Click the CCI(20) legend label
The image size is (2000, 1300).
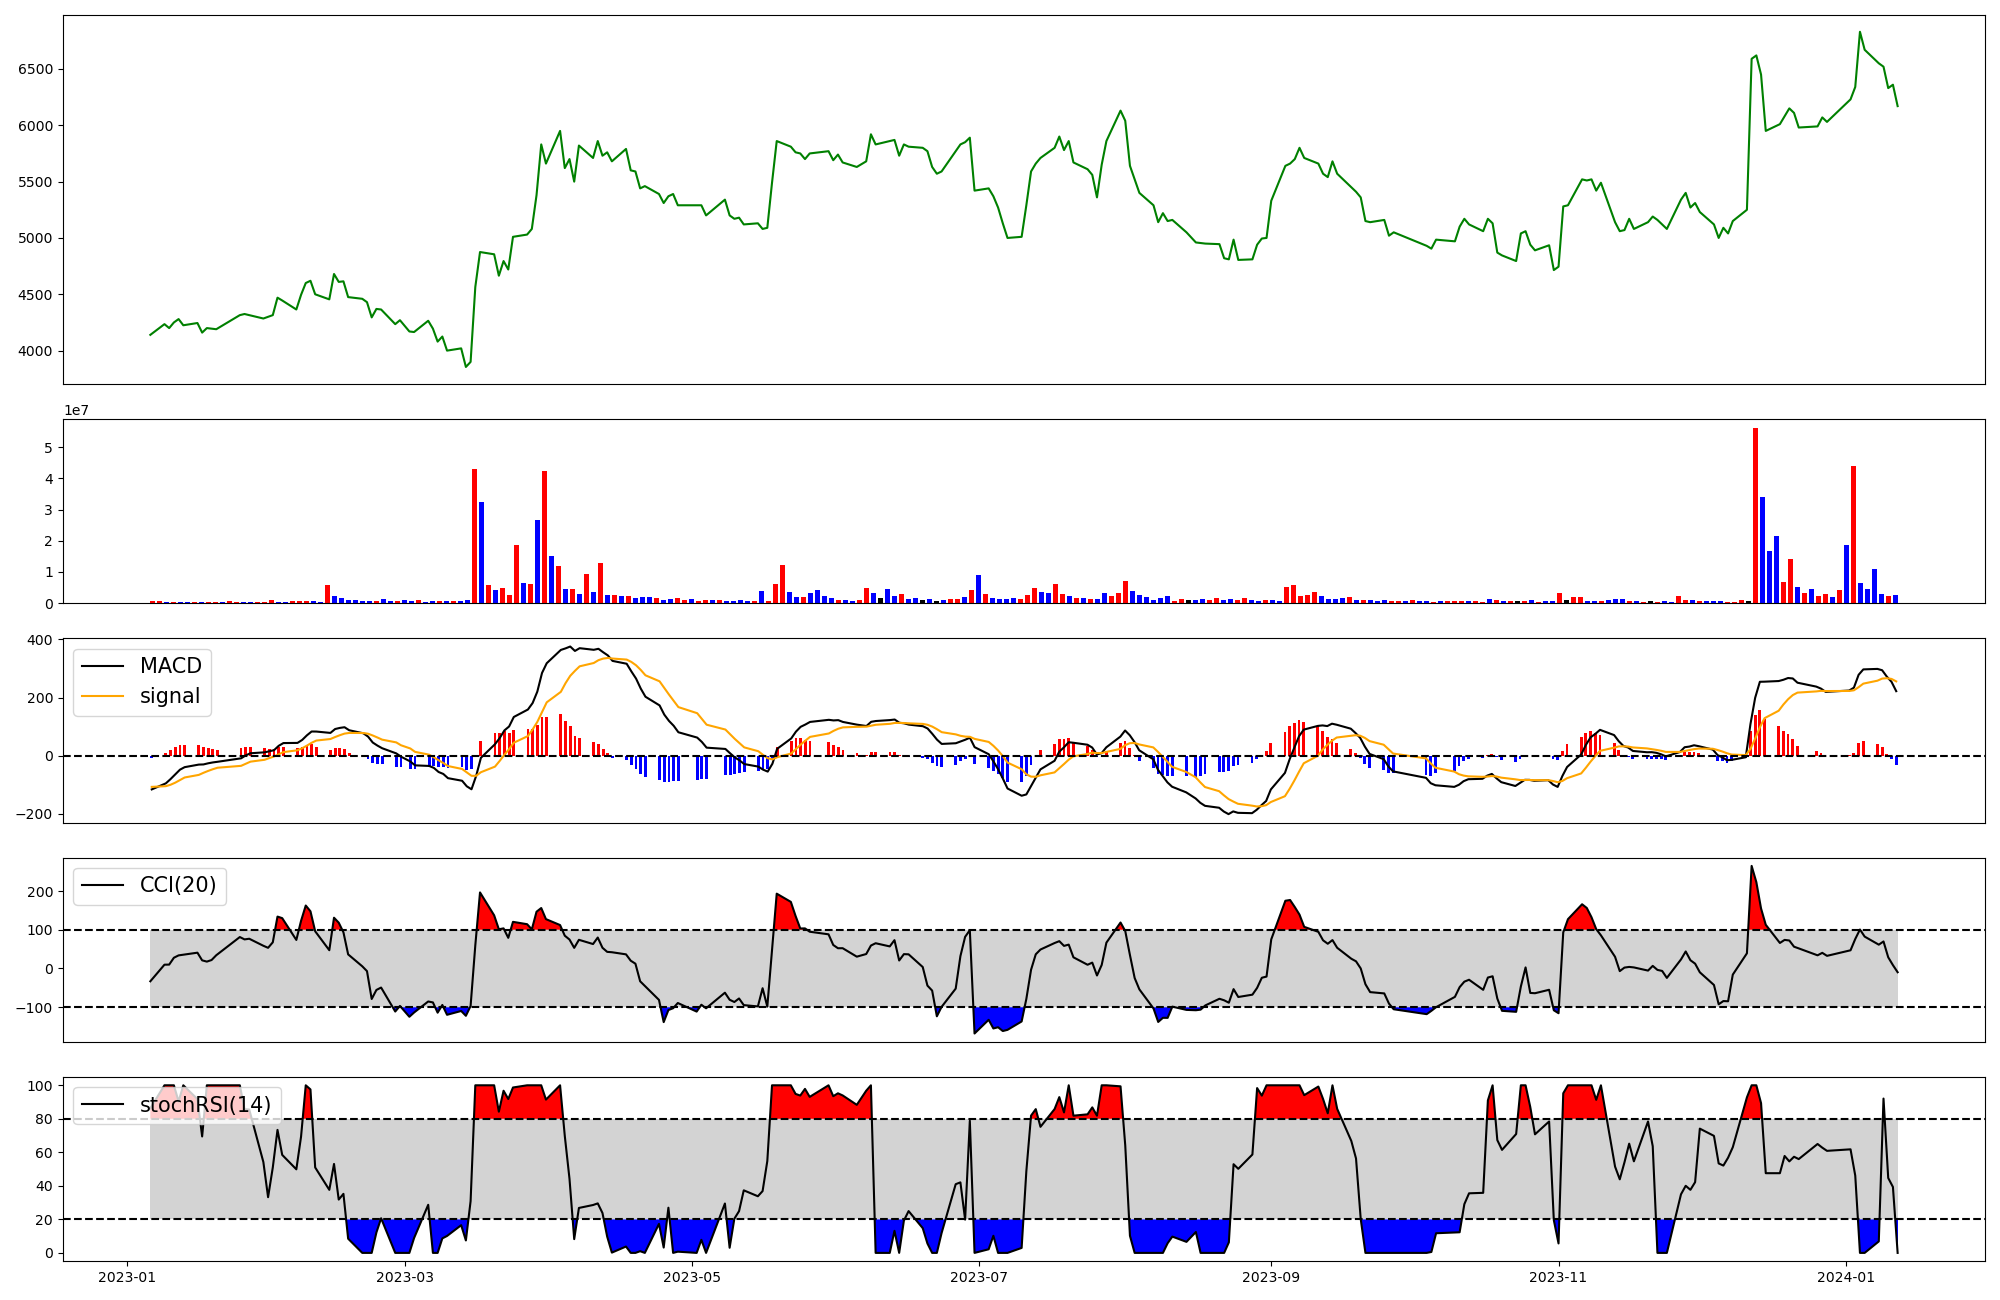point(178,885)
